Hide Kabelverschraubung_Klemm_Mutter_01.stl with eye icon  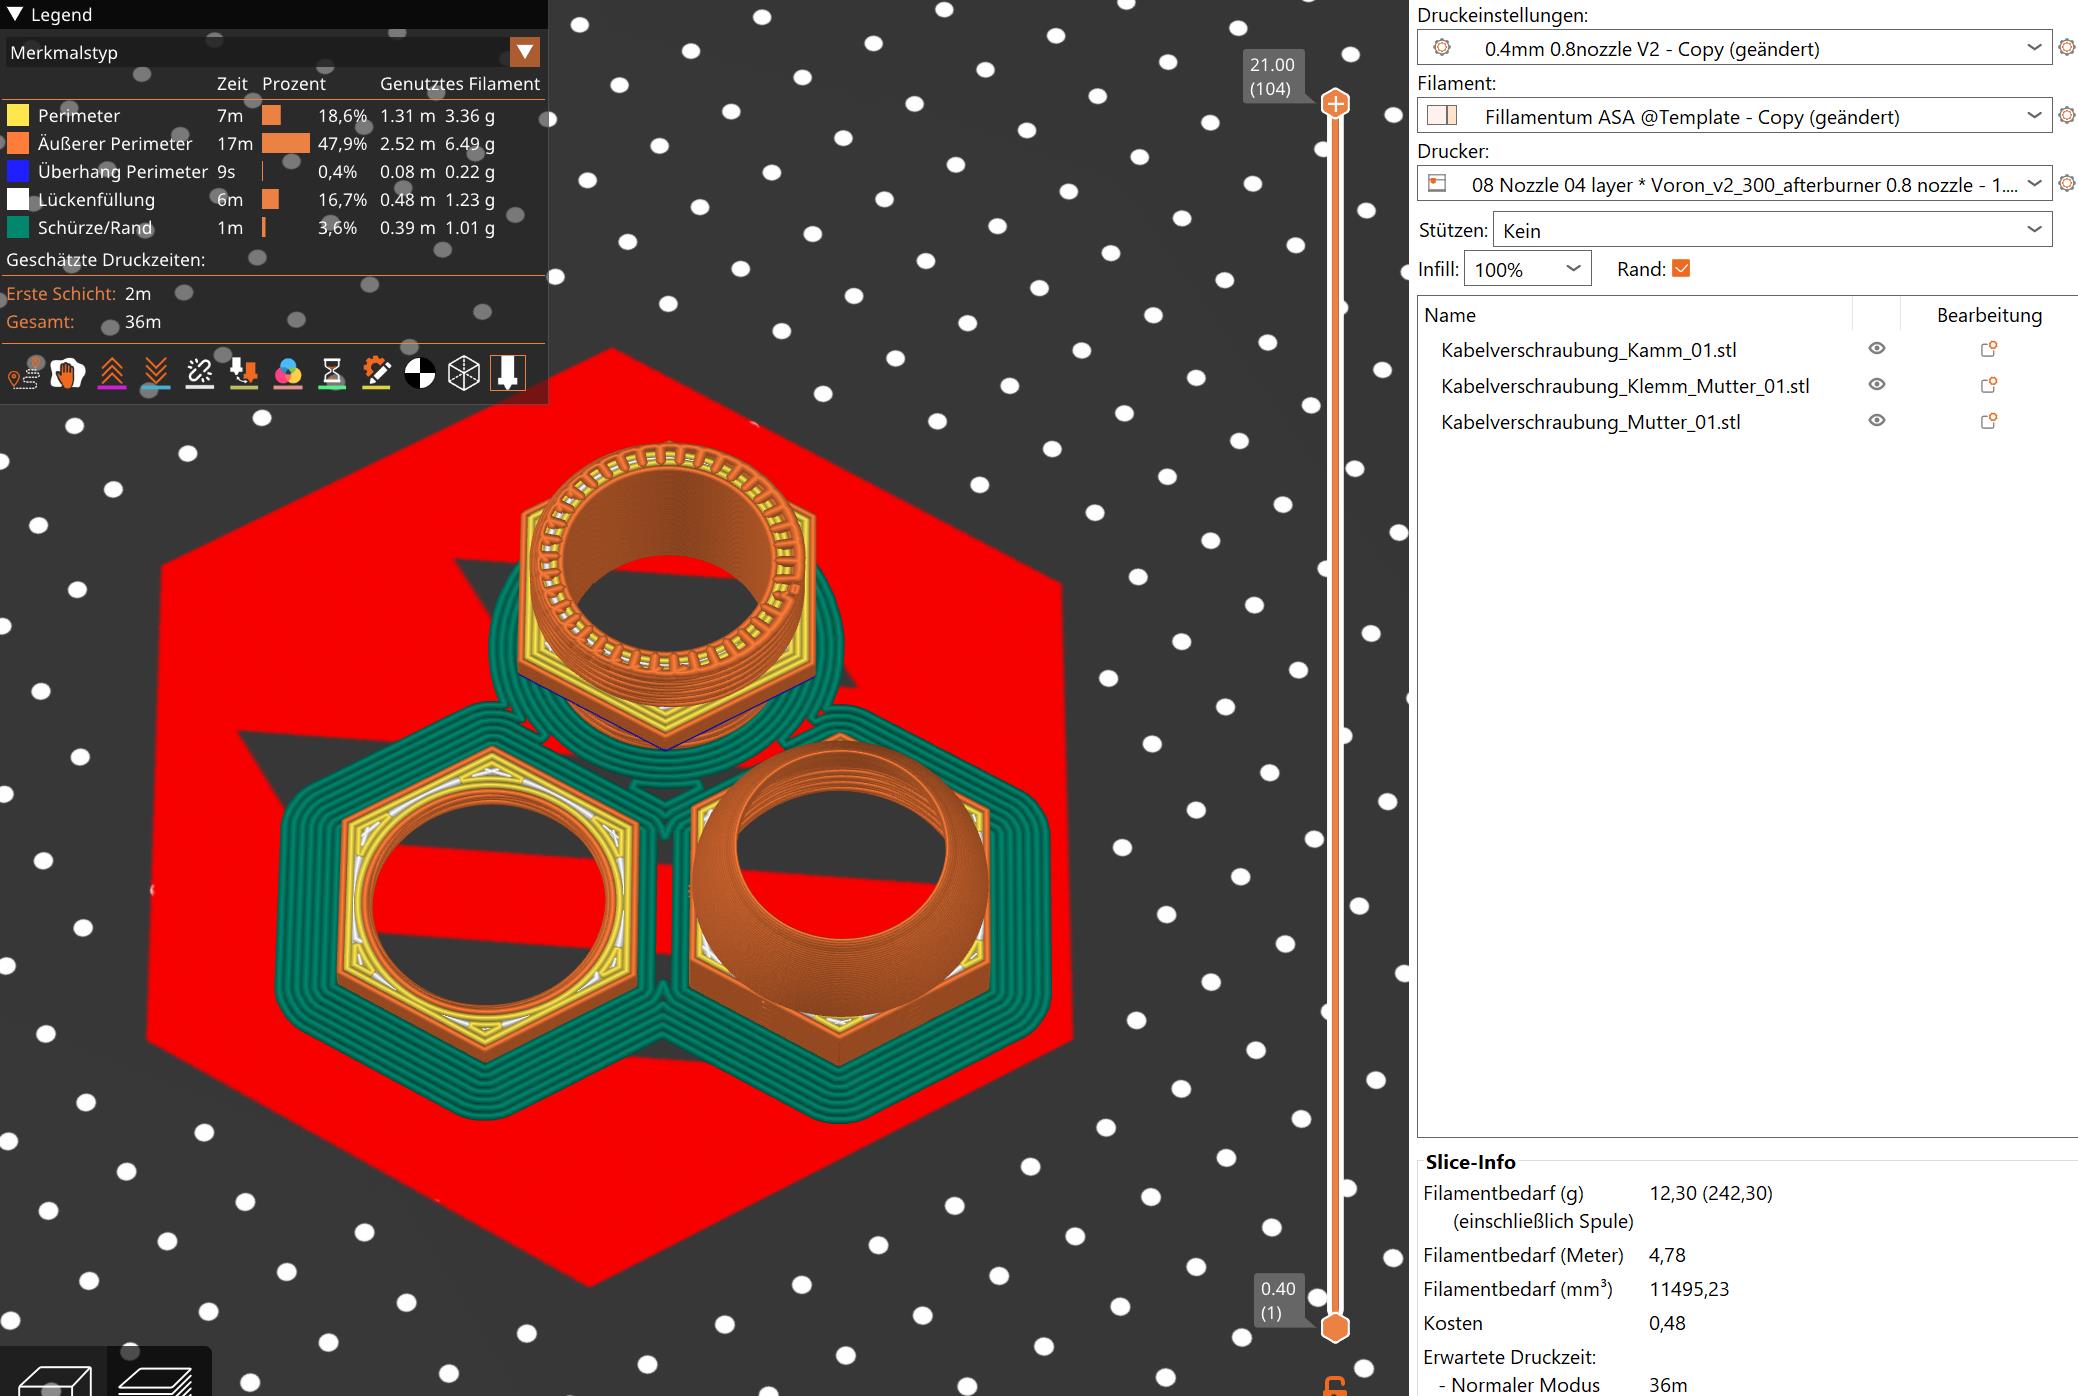point(1877,385)
